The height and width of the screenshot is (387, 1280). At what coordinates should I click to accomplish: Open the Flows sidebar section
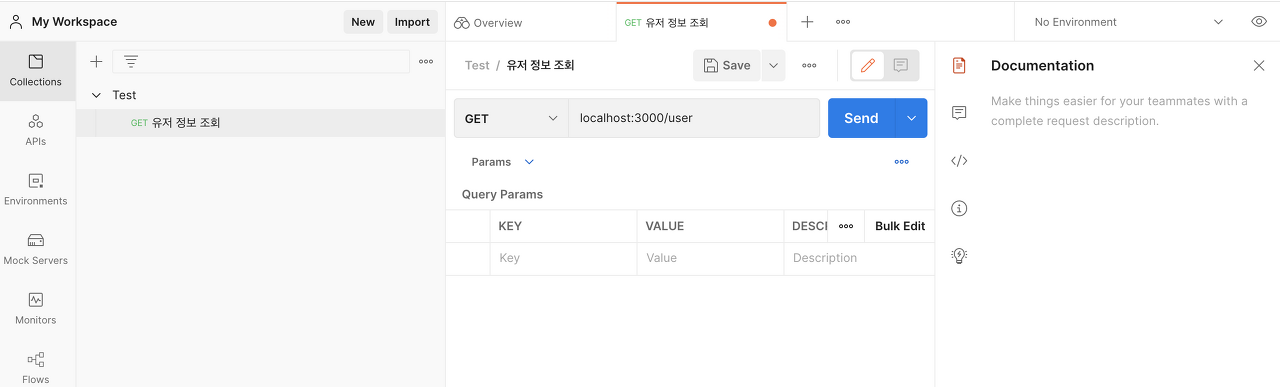(36, 367)
